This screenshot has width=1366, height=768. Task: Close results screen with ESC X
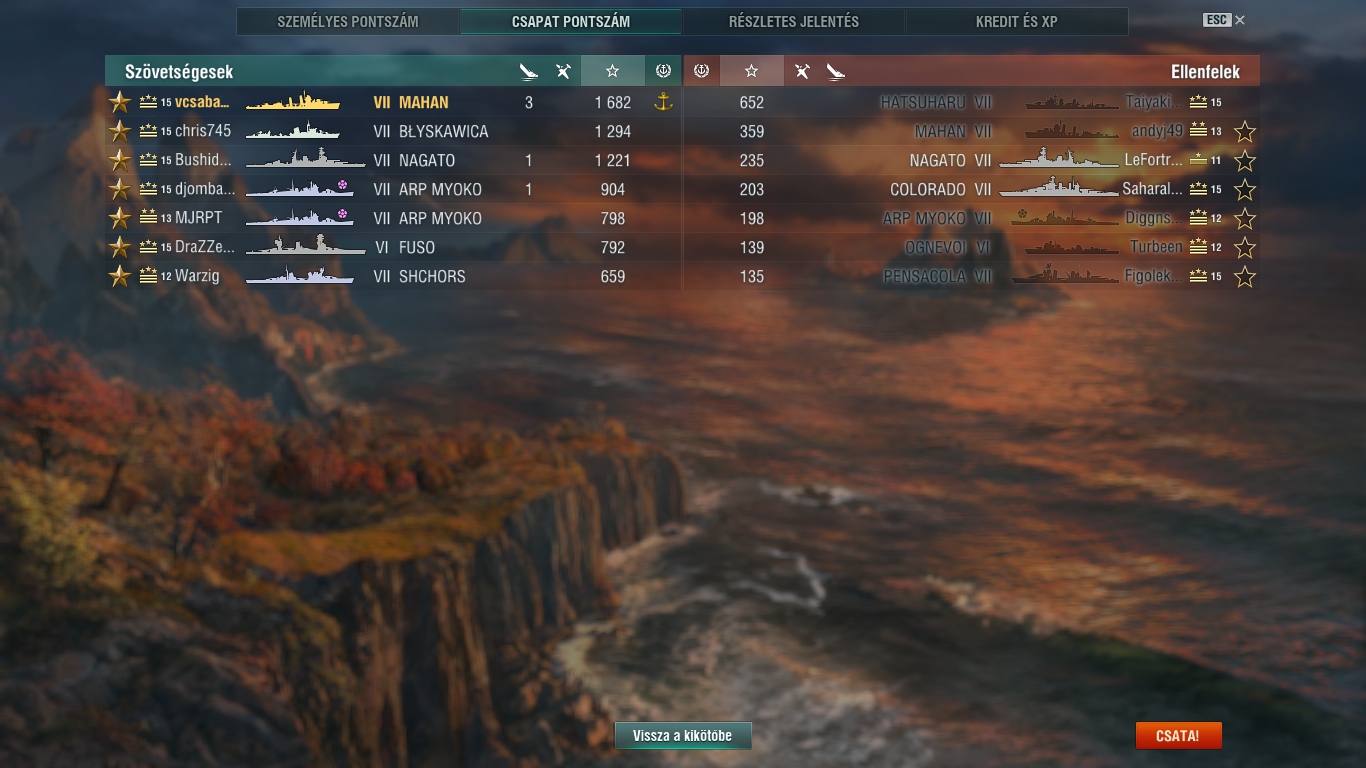[x=1225, y=20]
